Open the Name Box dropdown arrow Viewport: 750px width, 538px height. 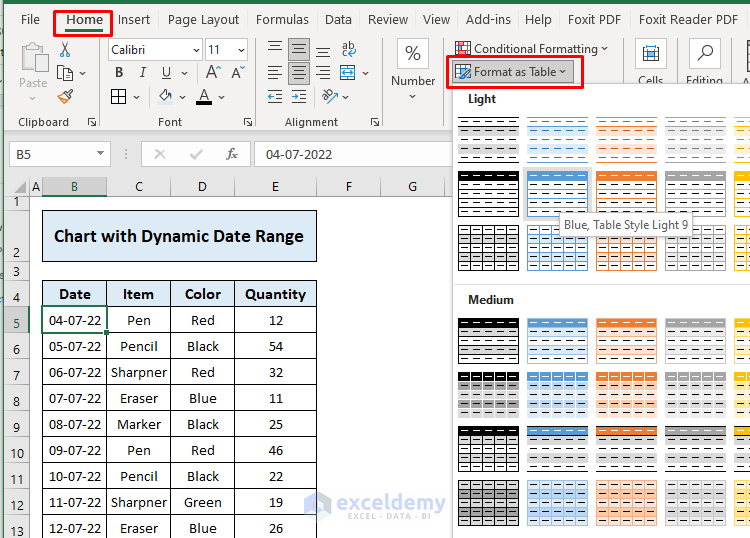pos(100,154)
